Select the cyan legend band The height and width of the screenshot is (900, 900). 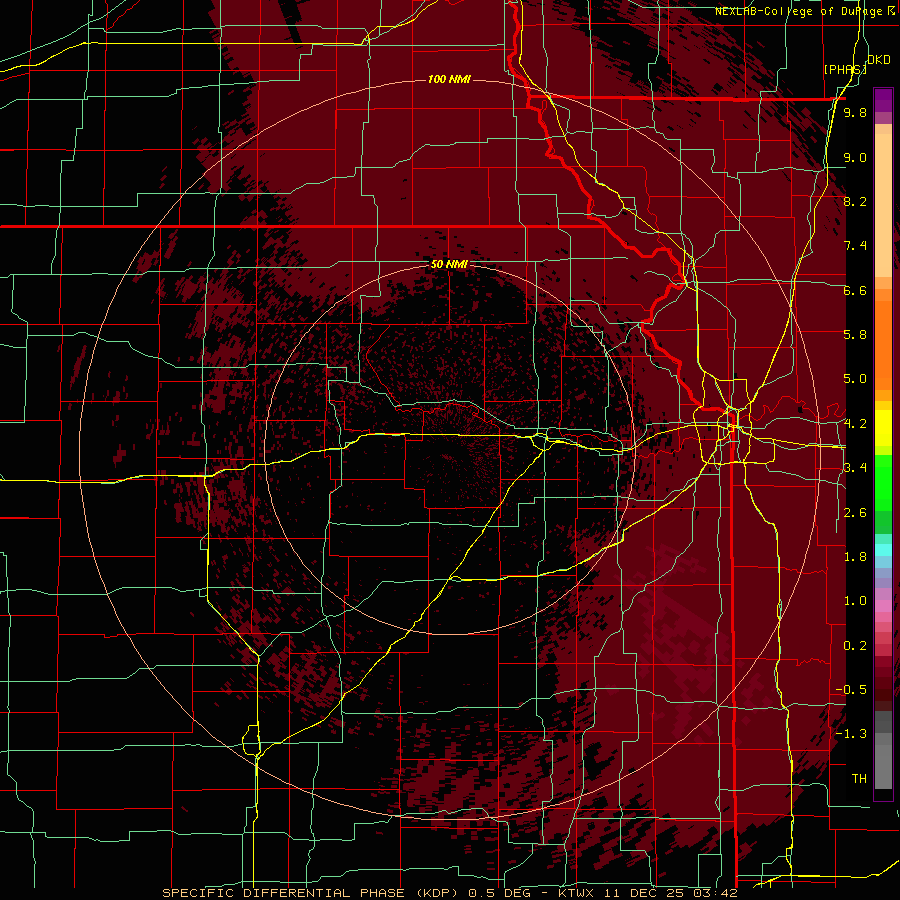(883, 550)
